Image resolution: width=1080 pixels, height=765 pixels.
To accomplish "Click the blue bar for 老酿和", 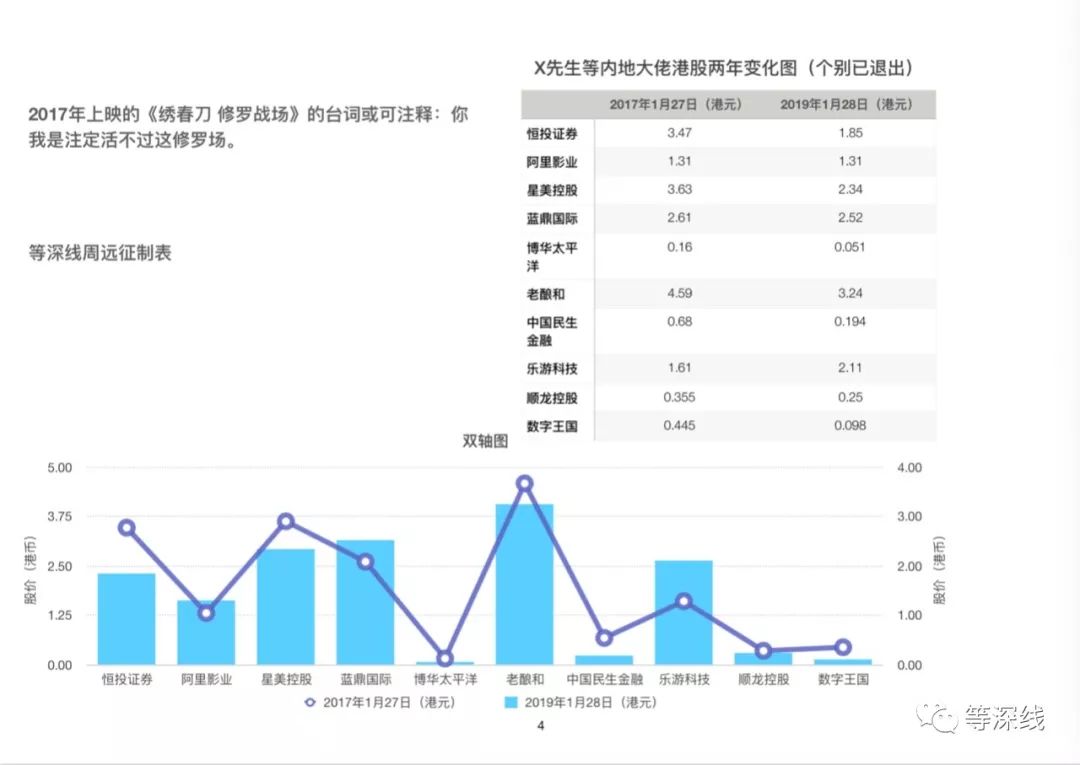I will [525, 585].
